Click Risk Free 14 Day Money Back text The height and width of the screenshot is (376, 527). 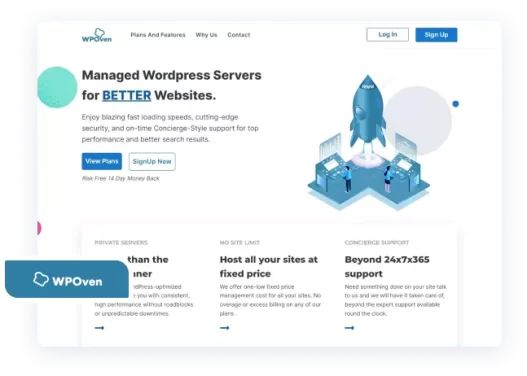pyautogui.click(x=120, y=178)
